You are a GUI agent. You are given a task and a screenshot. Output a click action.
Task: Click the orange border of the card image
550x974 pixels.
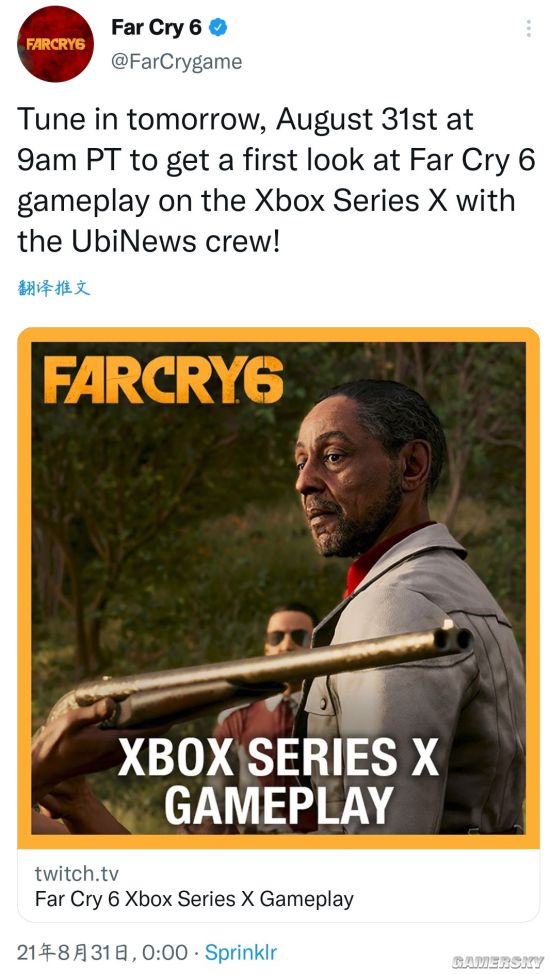[x=278, y=334]
